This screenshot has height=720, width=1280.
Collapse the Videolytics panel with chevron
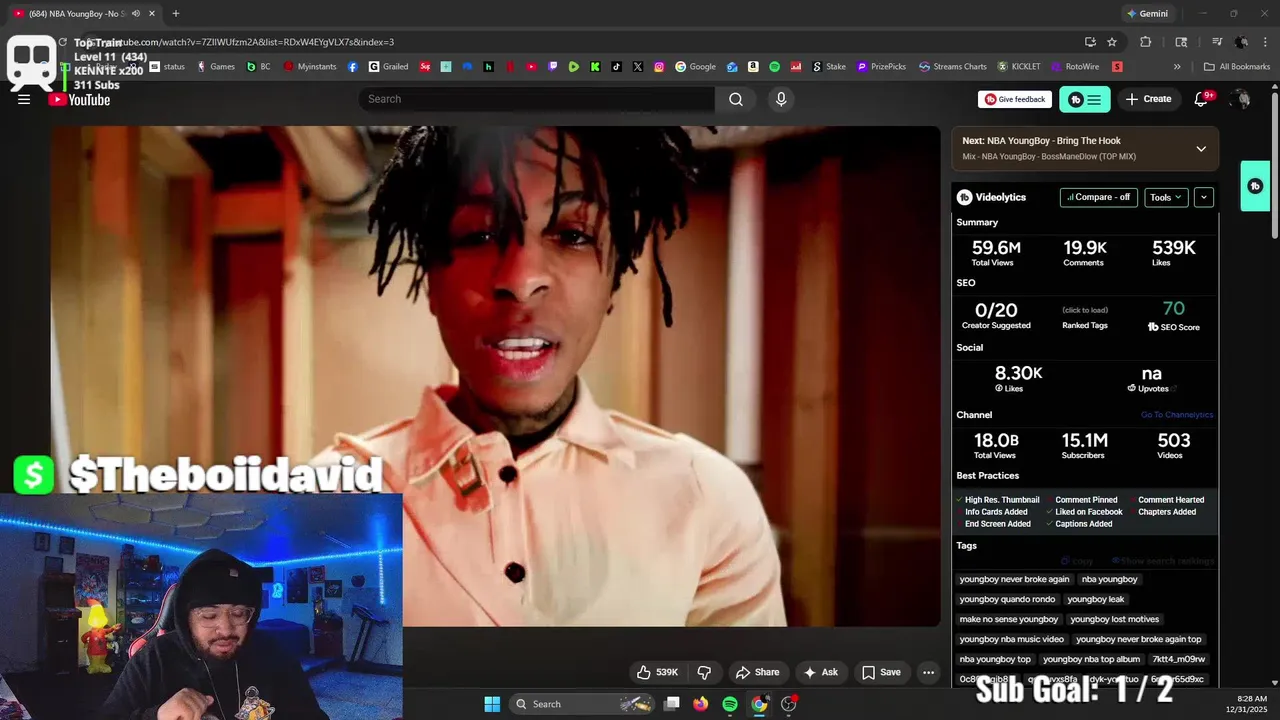pos(1204,197)
